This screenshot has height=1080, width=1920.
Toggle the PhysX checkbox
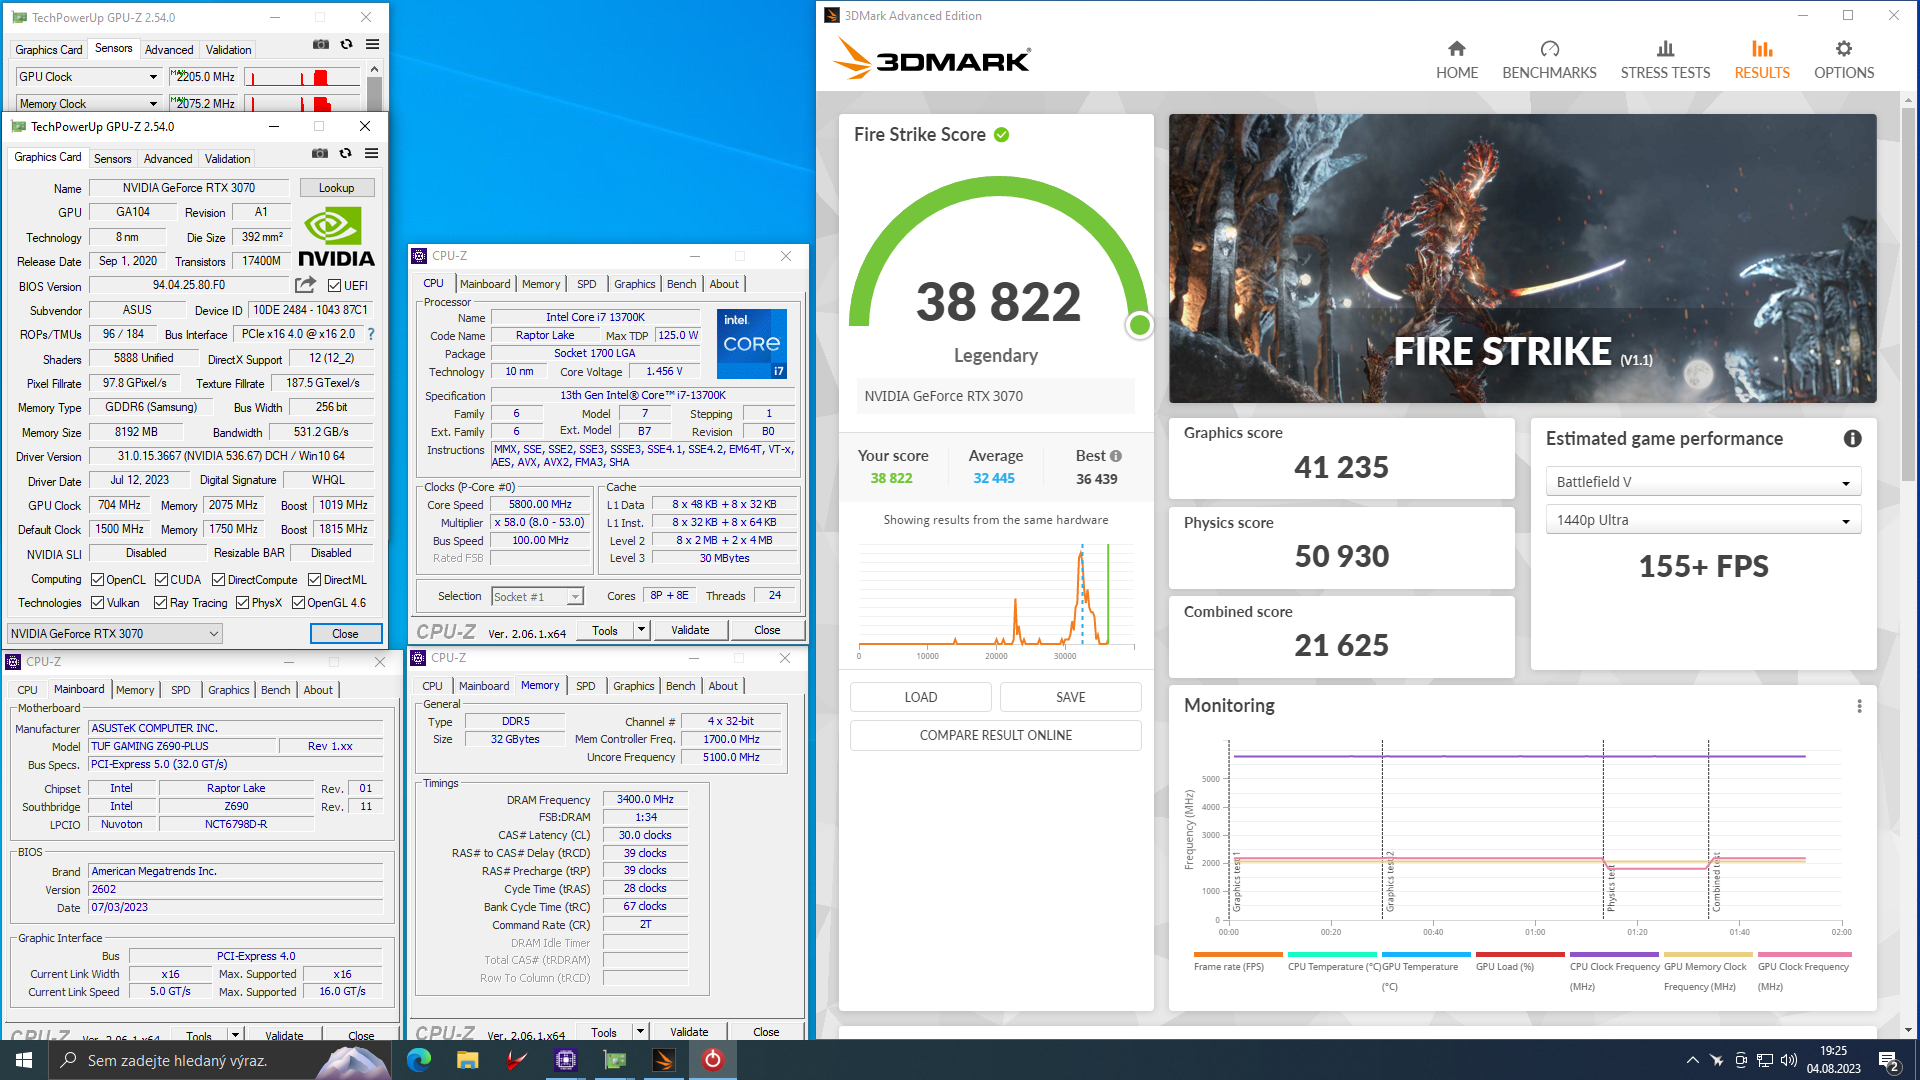(242, 603)
